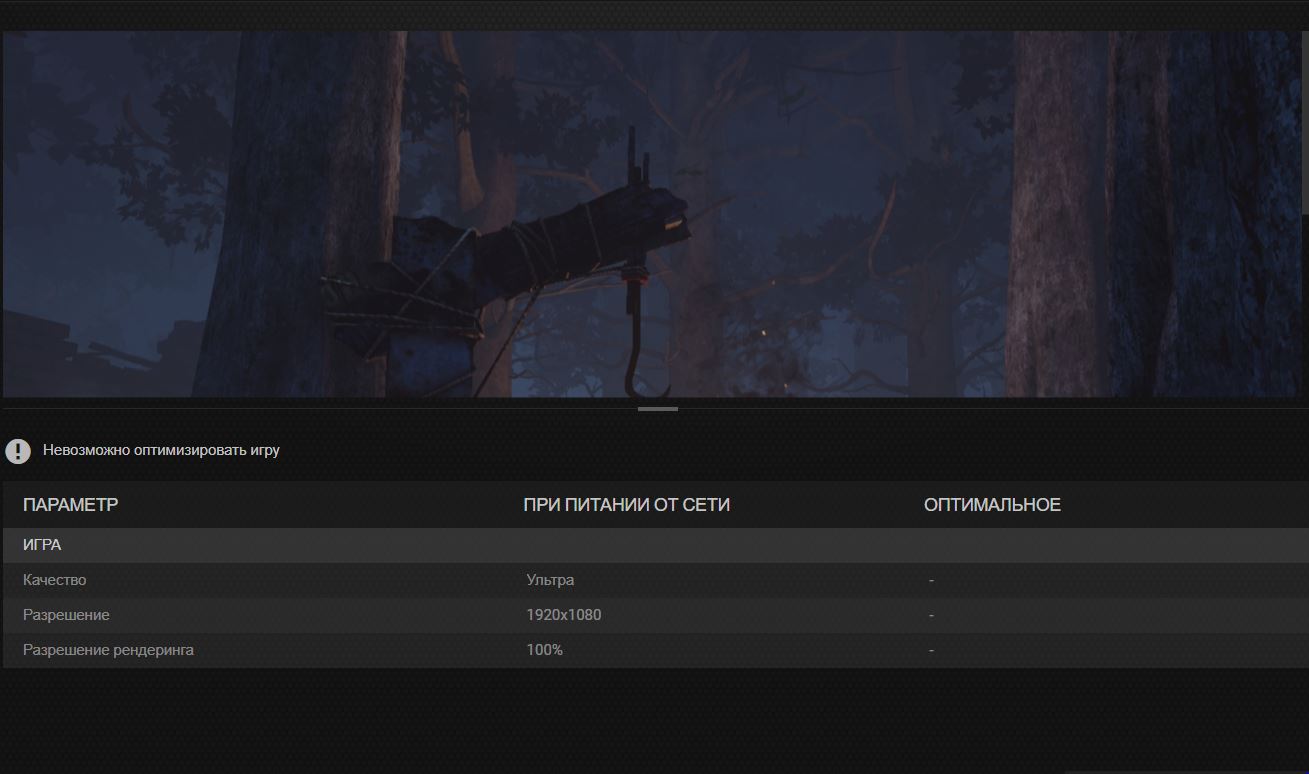Click the 'ПАРАМЕТР' column header
The image size is (1309, 774).
pyautogui.click(x=70, y=505)
